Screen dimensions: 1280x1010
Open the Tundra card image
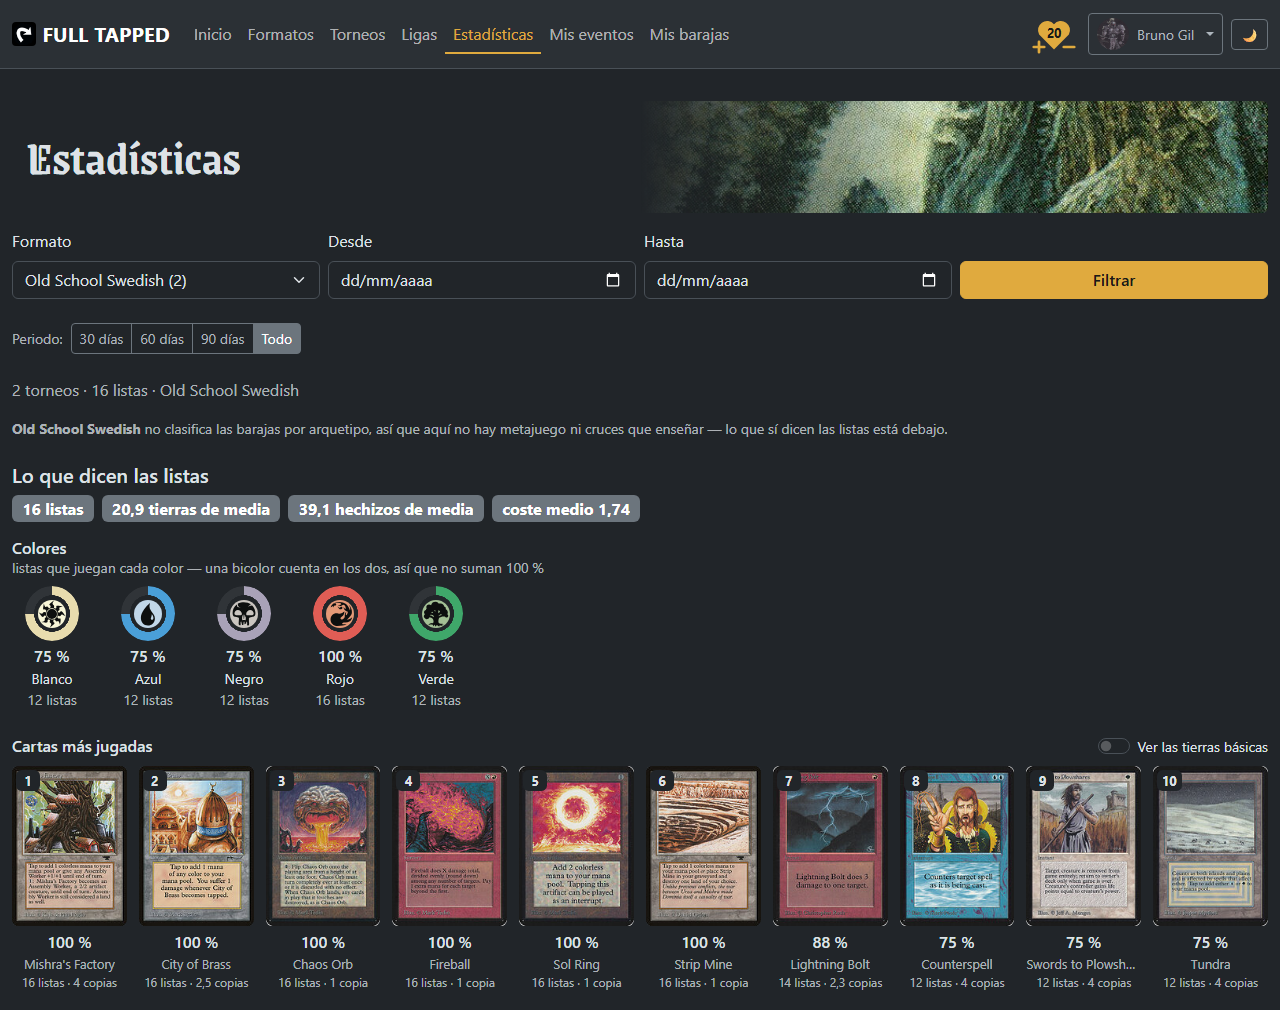coord(1211,846)
